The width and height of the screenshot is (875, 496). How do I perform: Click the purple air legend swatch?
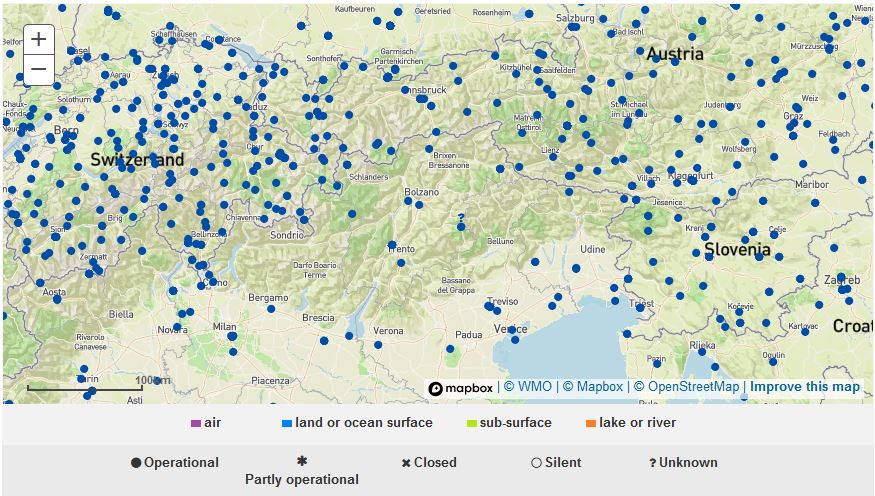pos(196,423)
